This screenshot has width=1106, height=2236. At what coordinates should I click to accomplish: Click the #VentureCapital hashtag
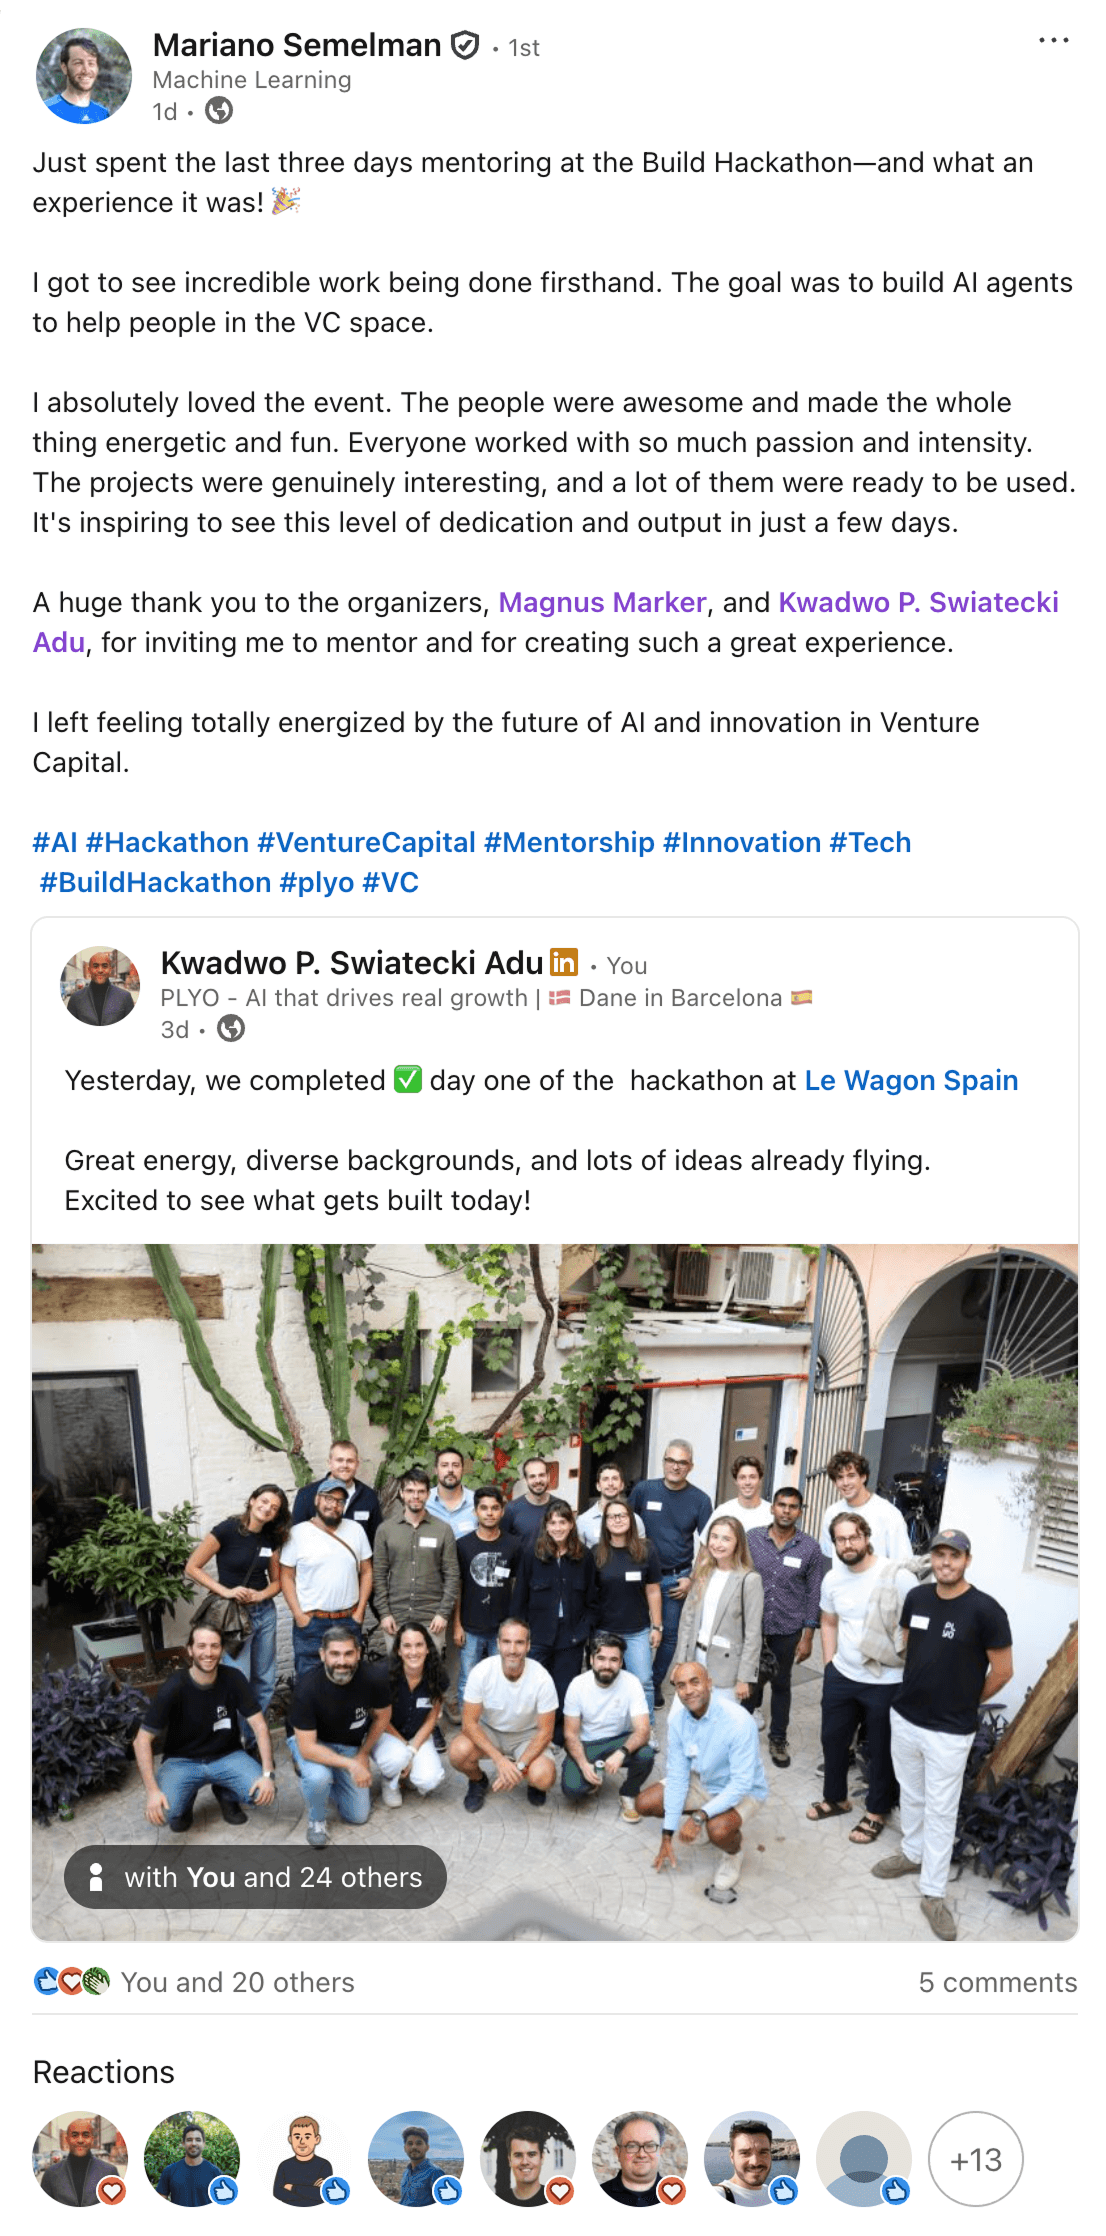click(x=366, y=842)
